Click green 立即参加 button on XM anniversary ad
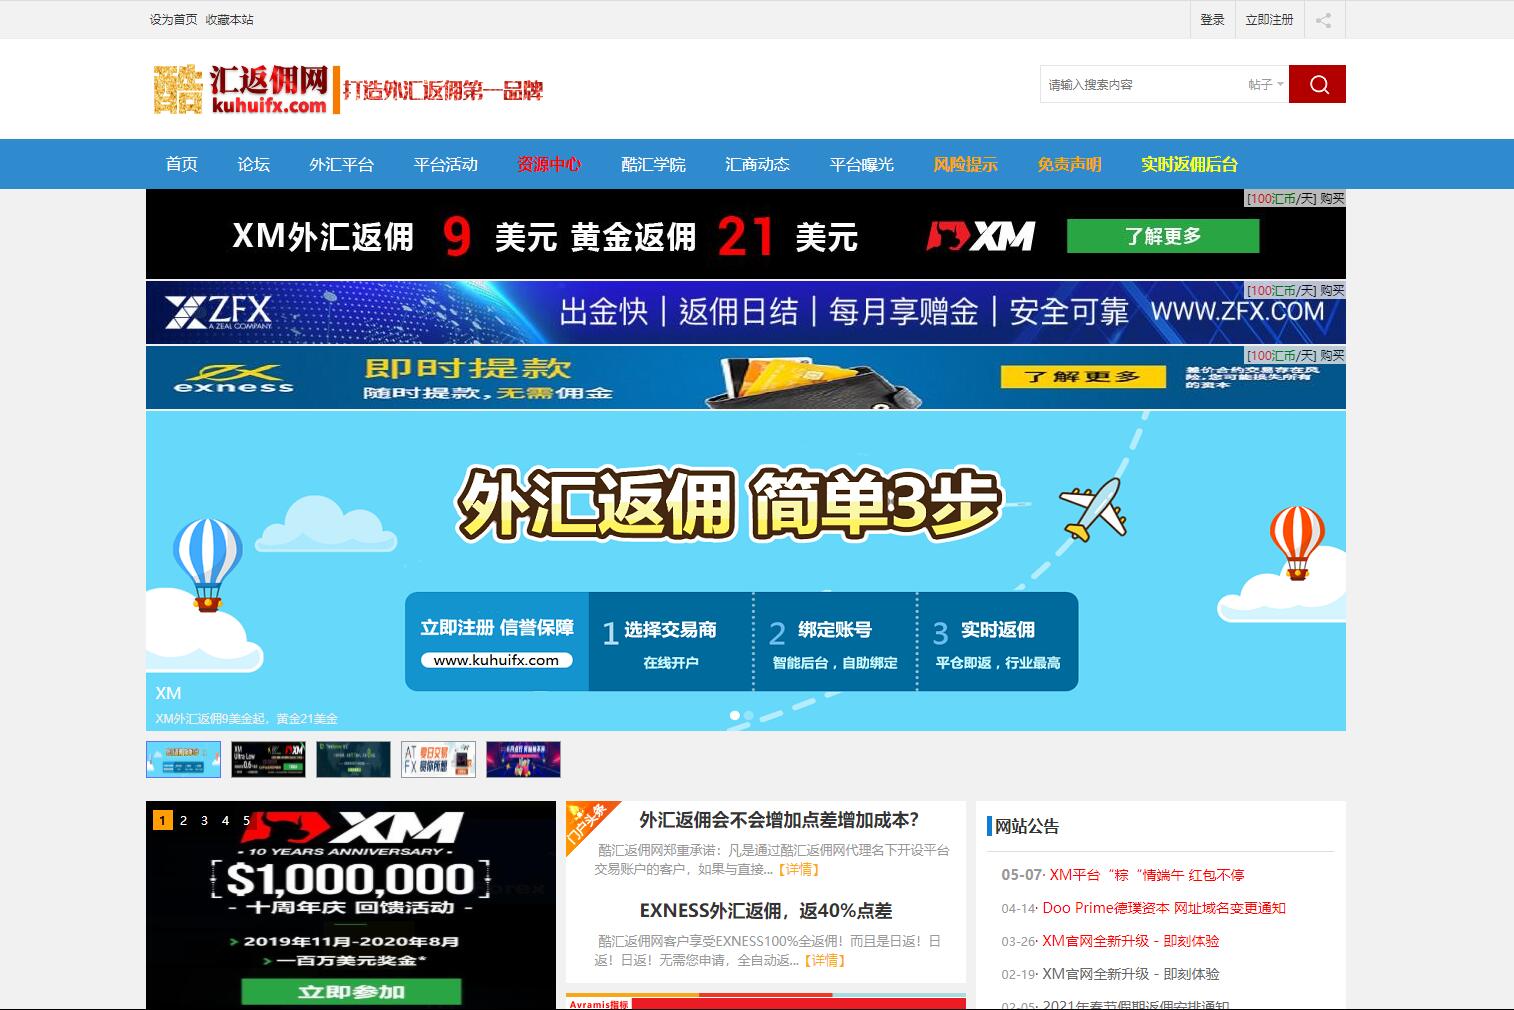1514x1010 pixels. (x=351, y=991)
